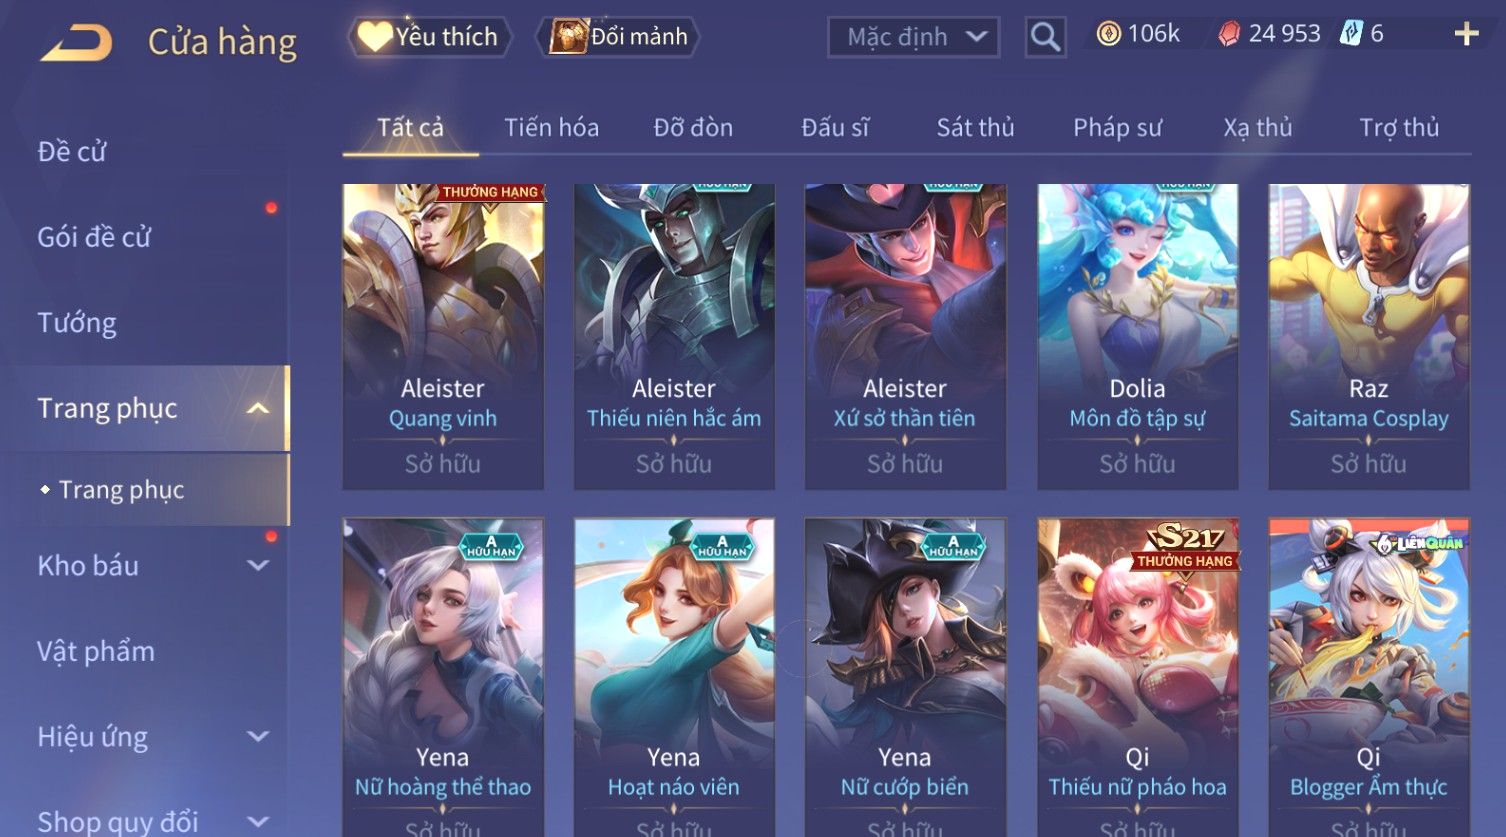Switch to the Sát thủ tab

coord(975,127)
